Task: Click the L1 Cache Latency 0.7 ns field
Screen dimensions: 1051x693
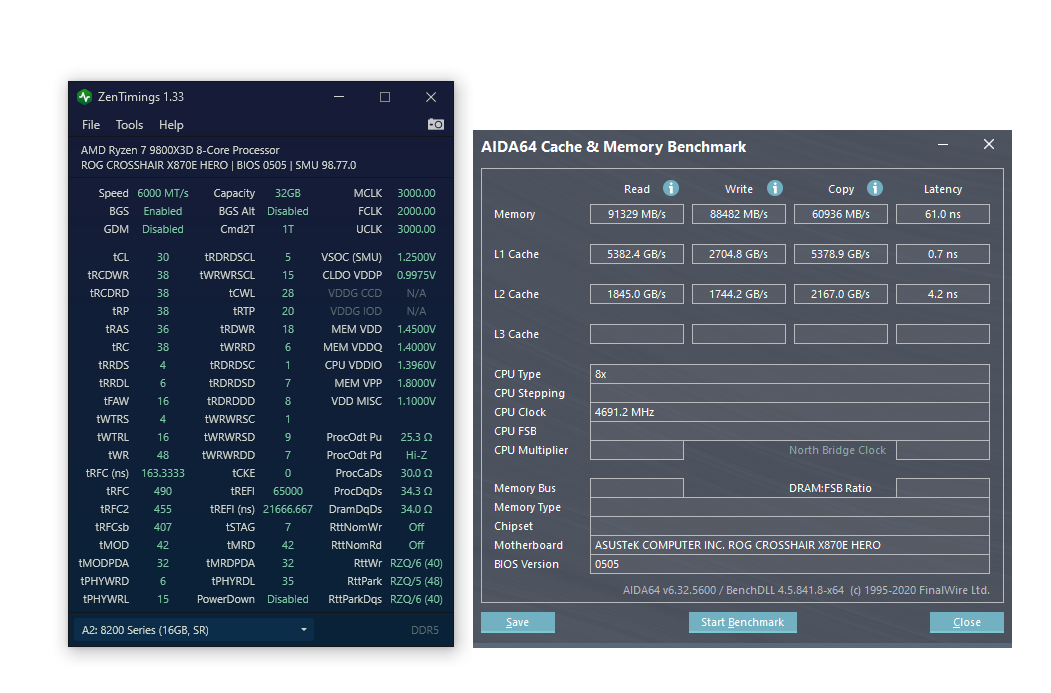Action: point(942,255)
